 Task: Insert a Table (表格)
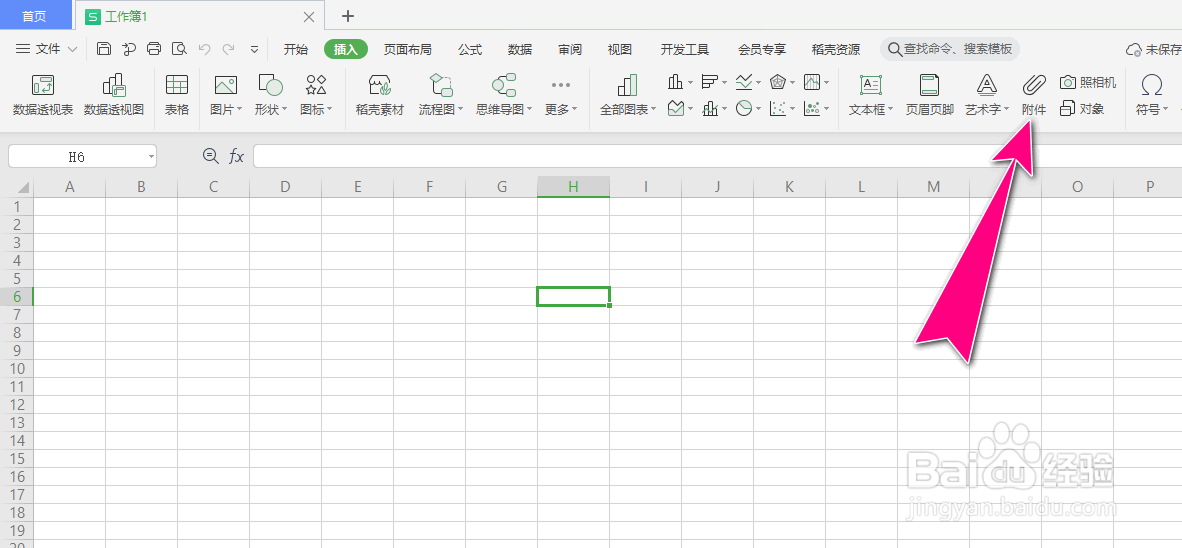pyautogui.click(x=177, y=95)
